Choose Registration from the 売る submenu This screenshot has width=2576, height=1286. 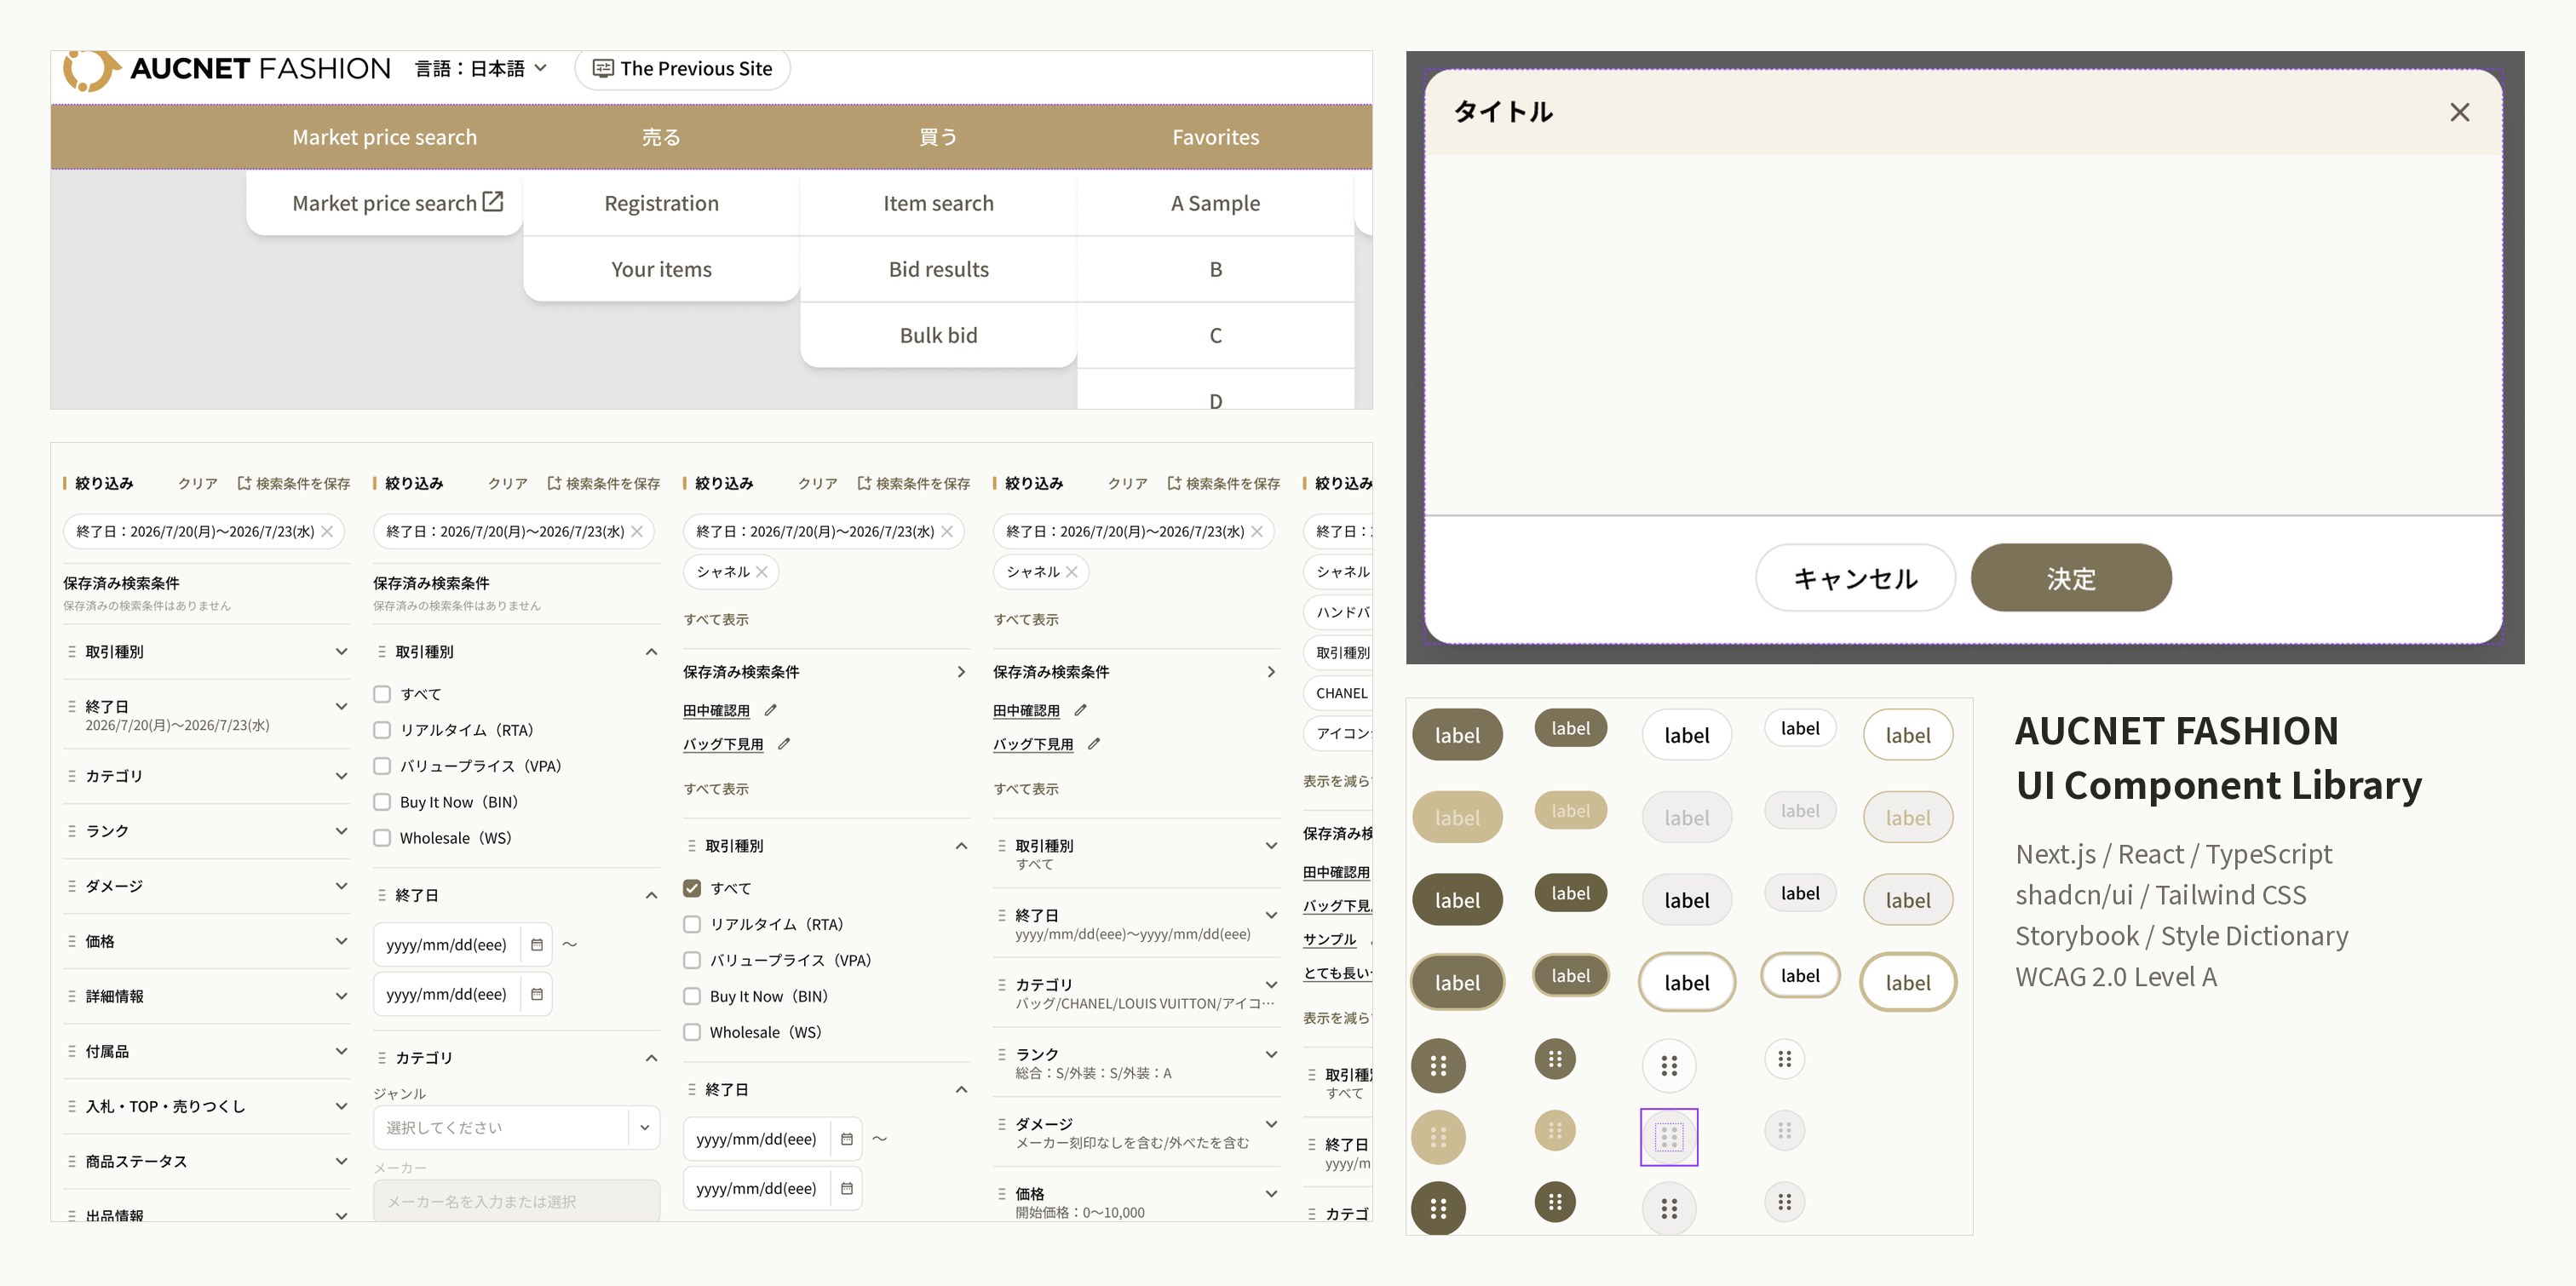[x=661, y=203]
